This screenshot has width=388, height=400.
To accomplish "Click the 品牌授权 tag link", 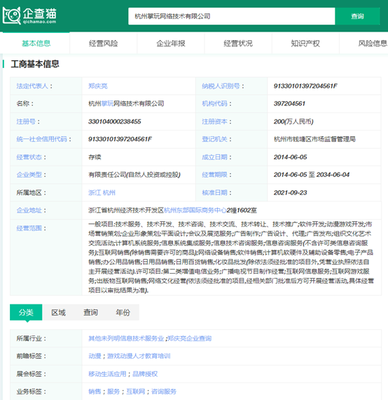I will tap(145, 374).
